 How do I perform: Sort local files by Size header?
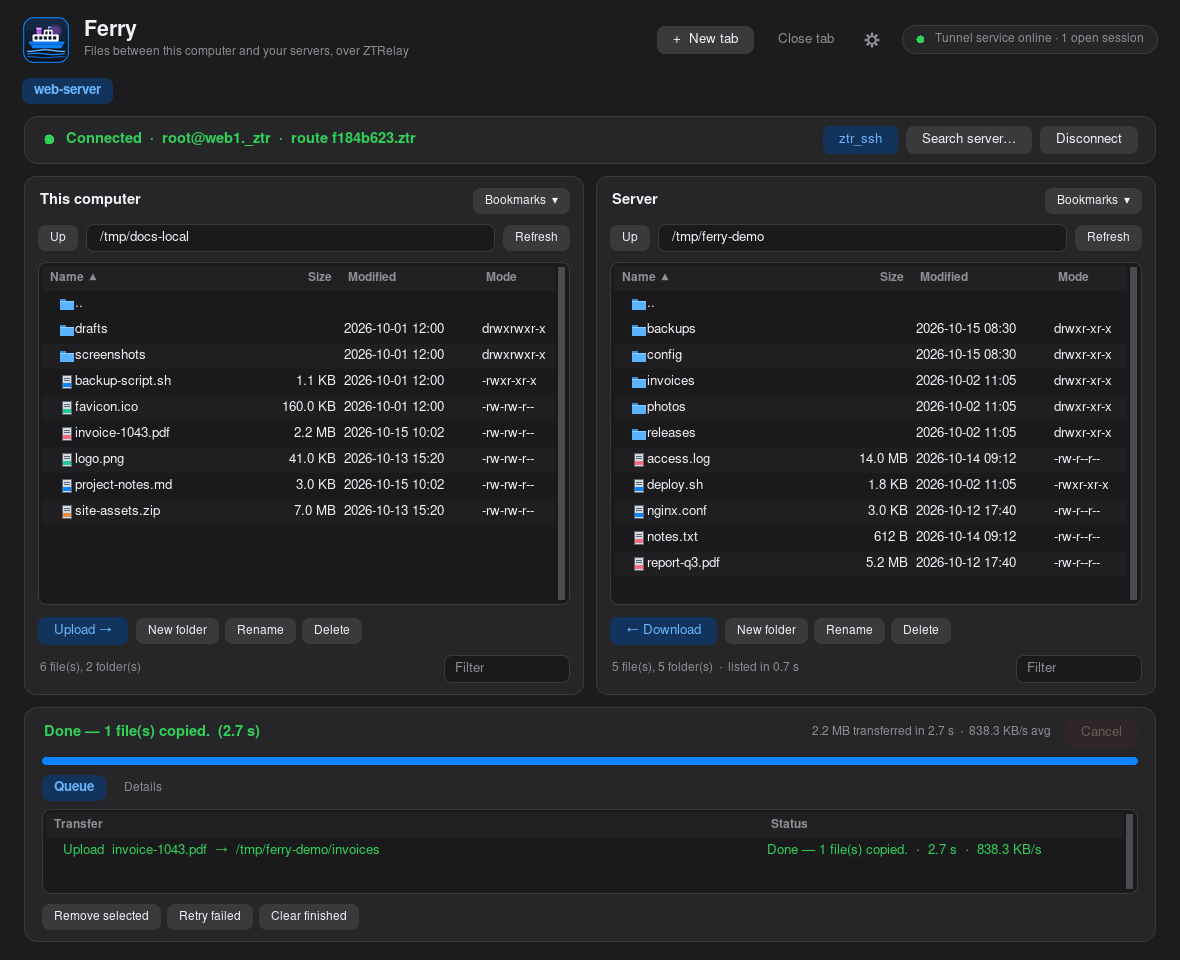tap(319, 277)
